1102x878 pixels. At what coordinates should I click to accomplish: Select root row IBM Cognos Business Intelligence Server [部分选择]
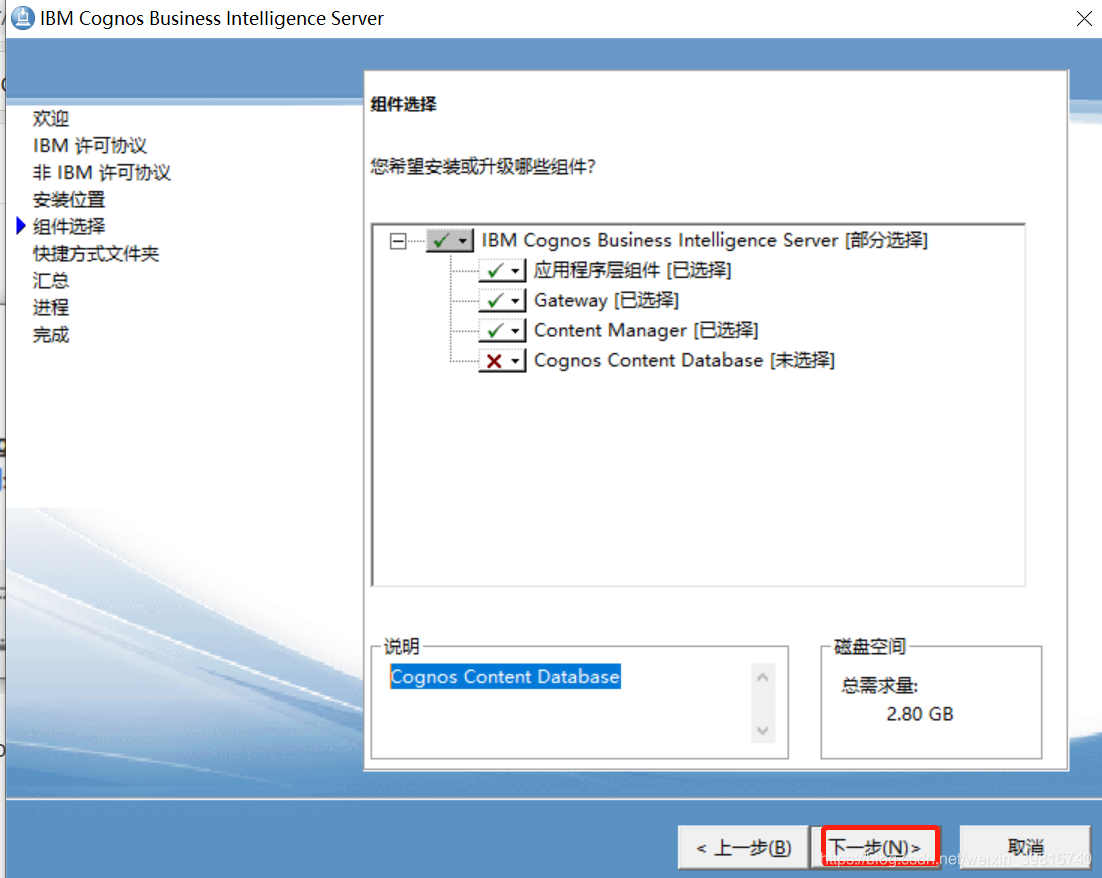tap(704, 240)
